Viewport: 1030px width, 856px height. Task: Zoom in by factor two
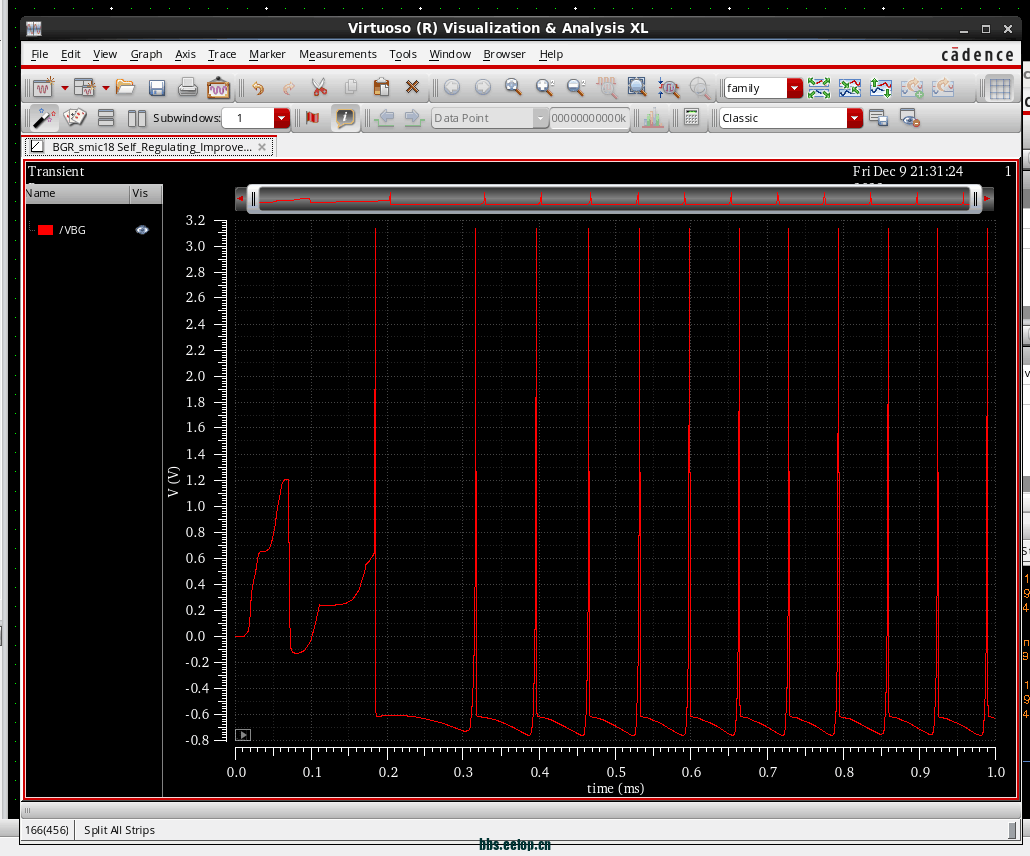(x=545, y=87)
